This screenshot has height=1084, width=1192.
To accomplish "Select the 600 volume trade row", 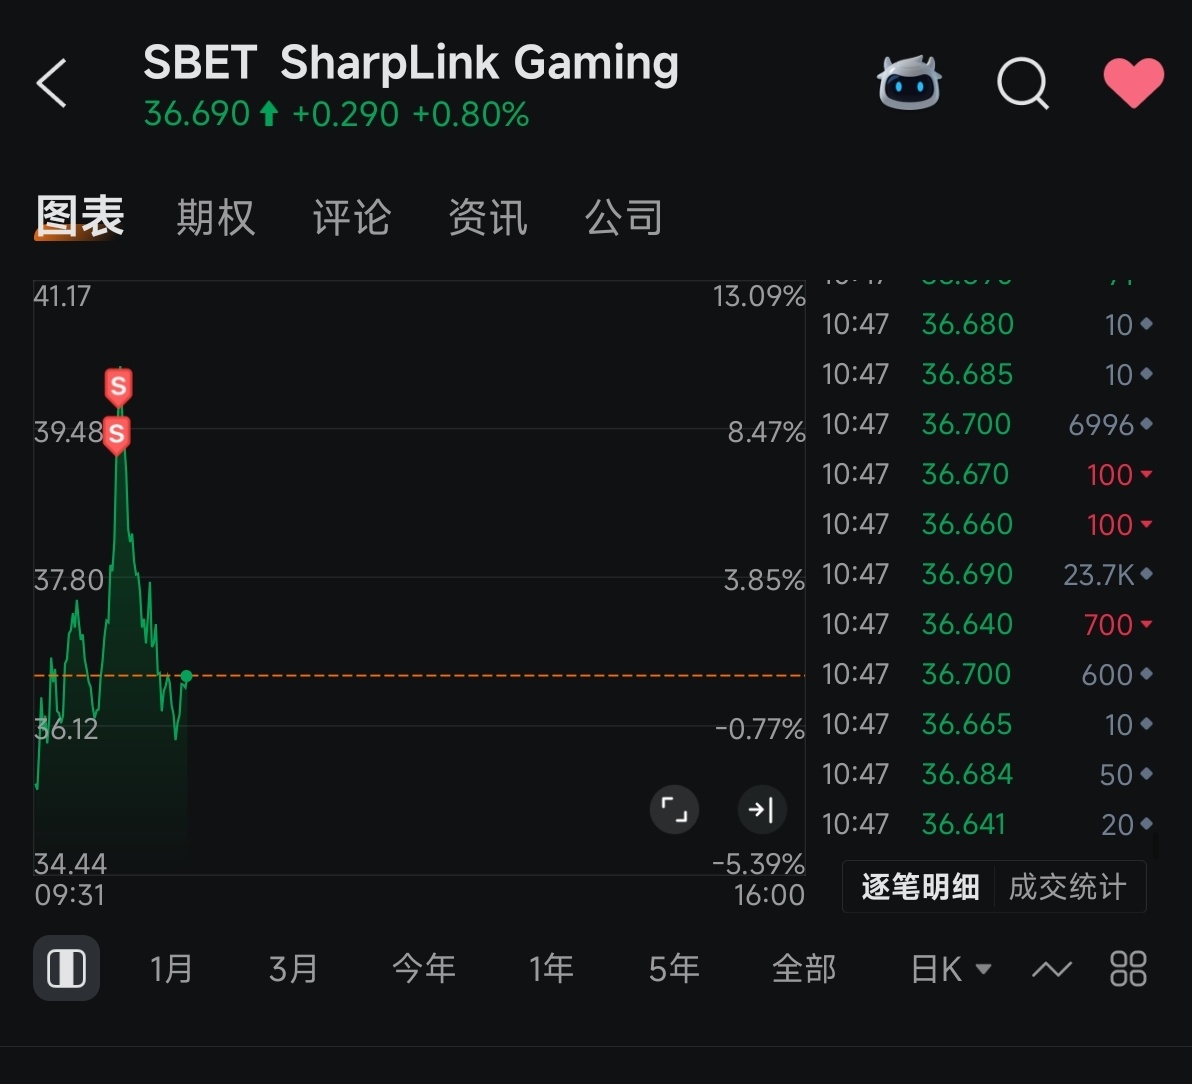I will 987,675.
